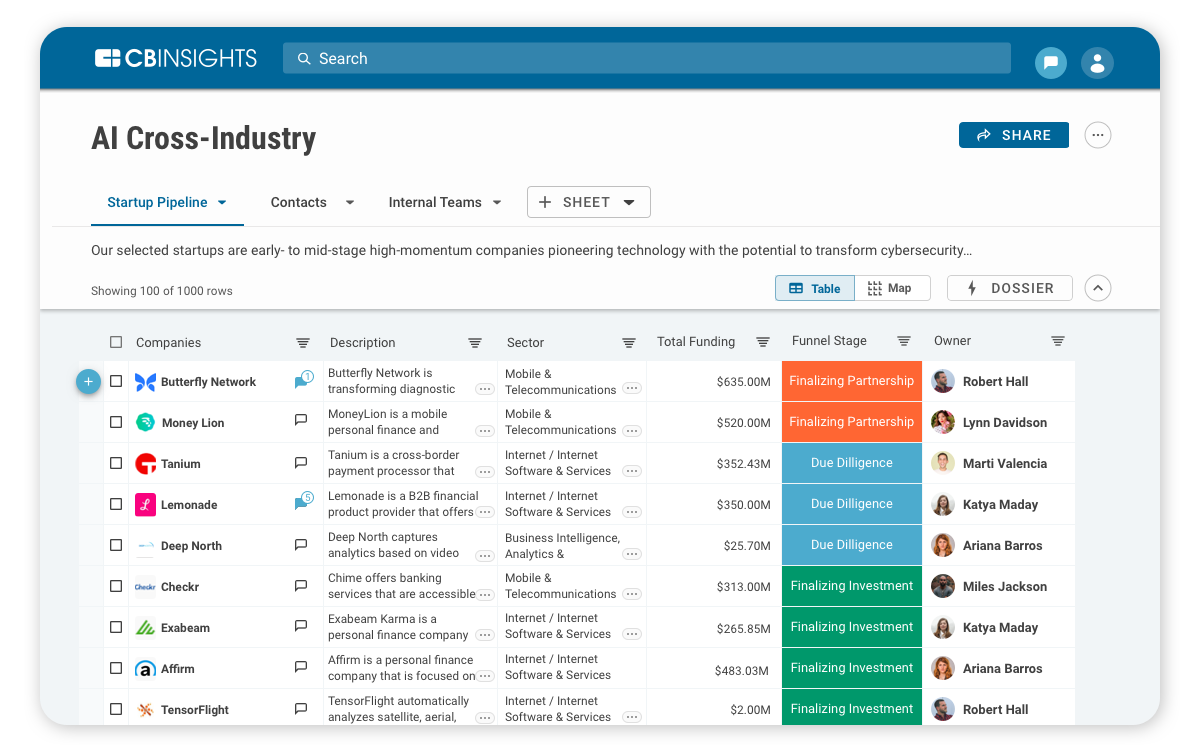Screen dimensions: 1200x752
Task: Switch to the Internal Teams tab
Action: tap(435, 202)
